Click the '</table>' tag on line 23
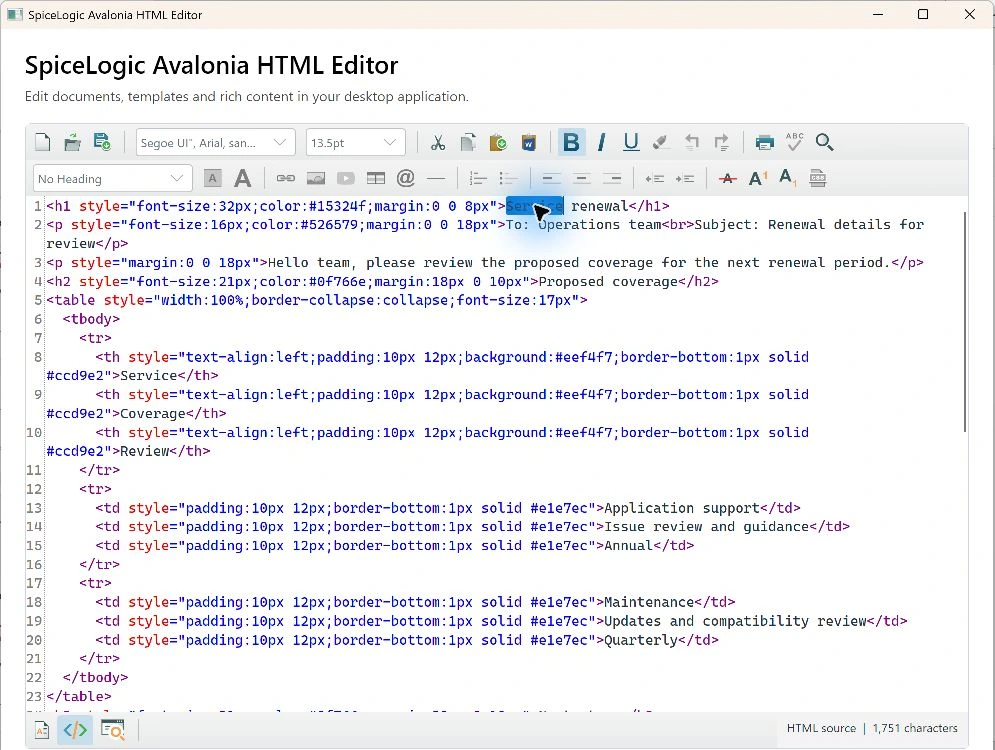Image resolution: width=995 pixels, height=750 pixels. point(79,697)
